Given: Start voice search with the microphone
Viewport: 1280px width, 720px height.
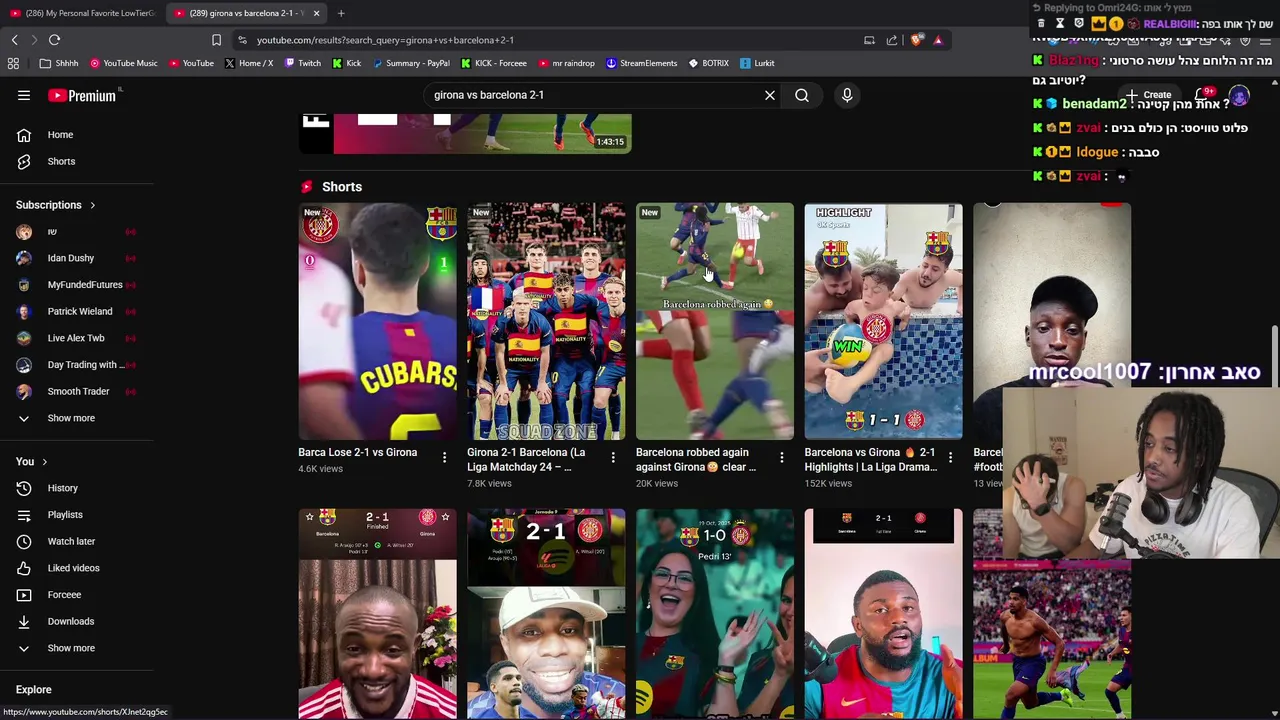Looking at the screenshot, I should coord(847,95).
